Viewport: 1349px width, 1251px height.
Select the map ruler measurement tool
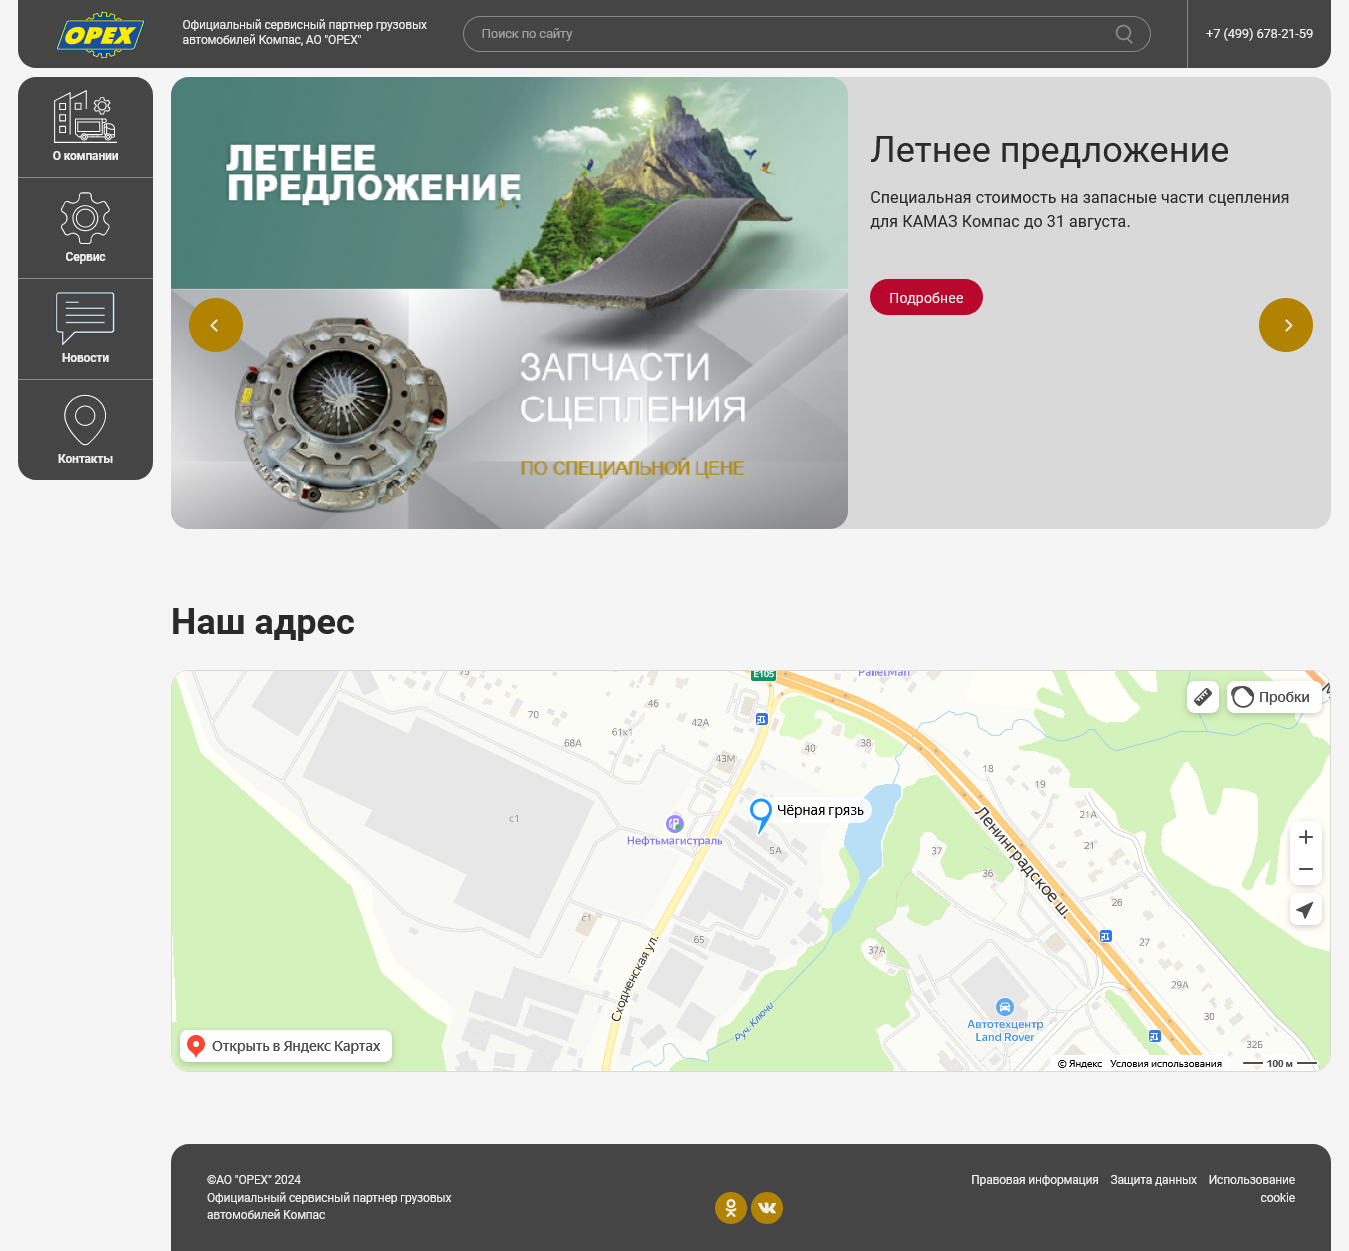1203,697
